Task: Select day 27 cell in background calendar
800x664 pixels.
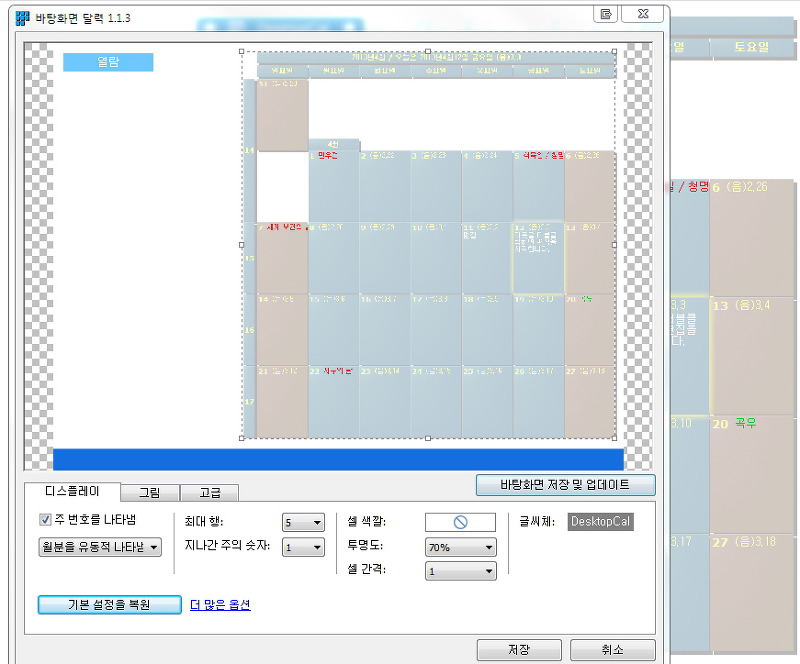Action: coord(752,593)
